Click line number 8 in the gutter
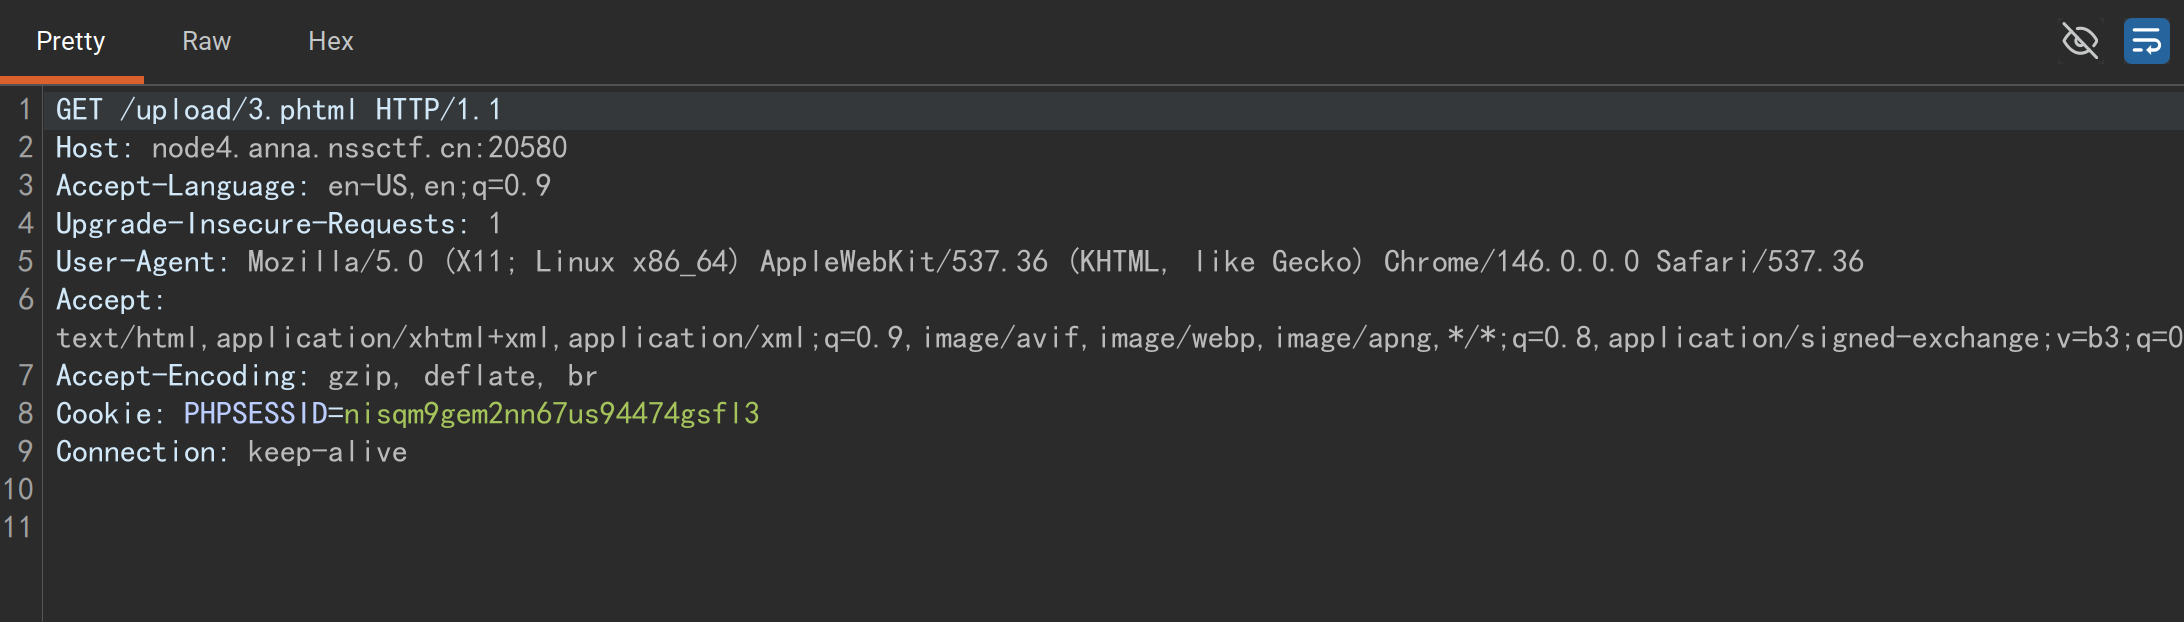2184x622 pixels. coord(25,414)
